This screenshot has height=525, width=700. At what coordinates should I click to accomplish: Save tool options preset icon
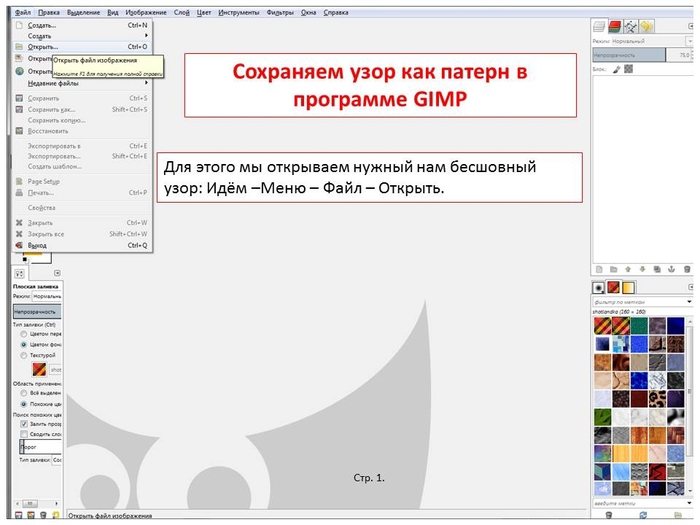tap(19, 515)
